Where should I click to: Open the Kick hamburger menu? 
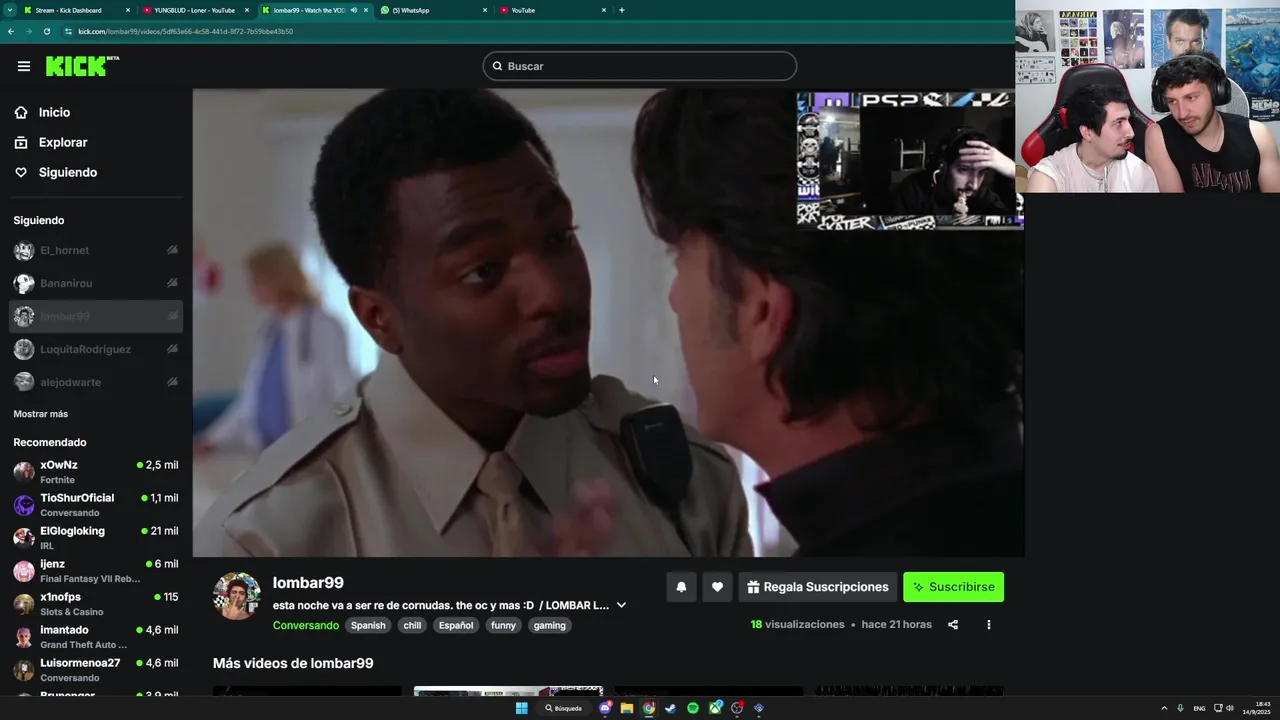point(23,66)
